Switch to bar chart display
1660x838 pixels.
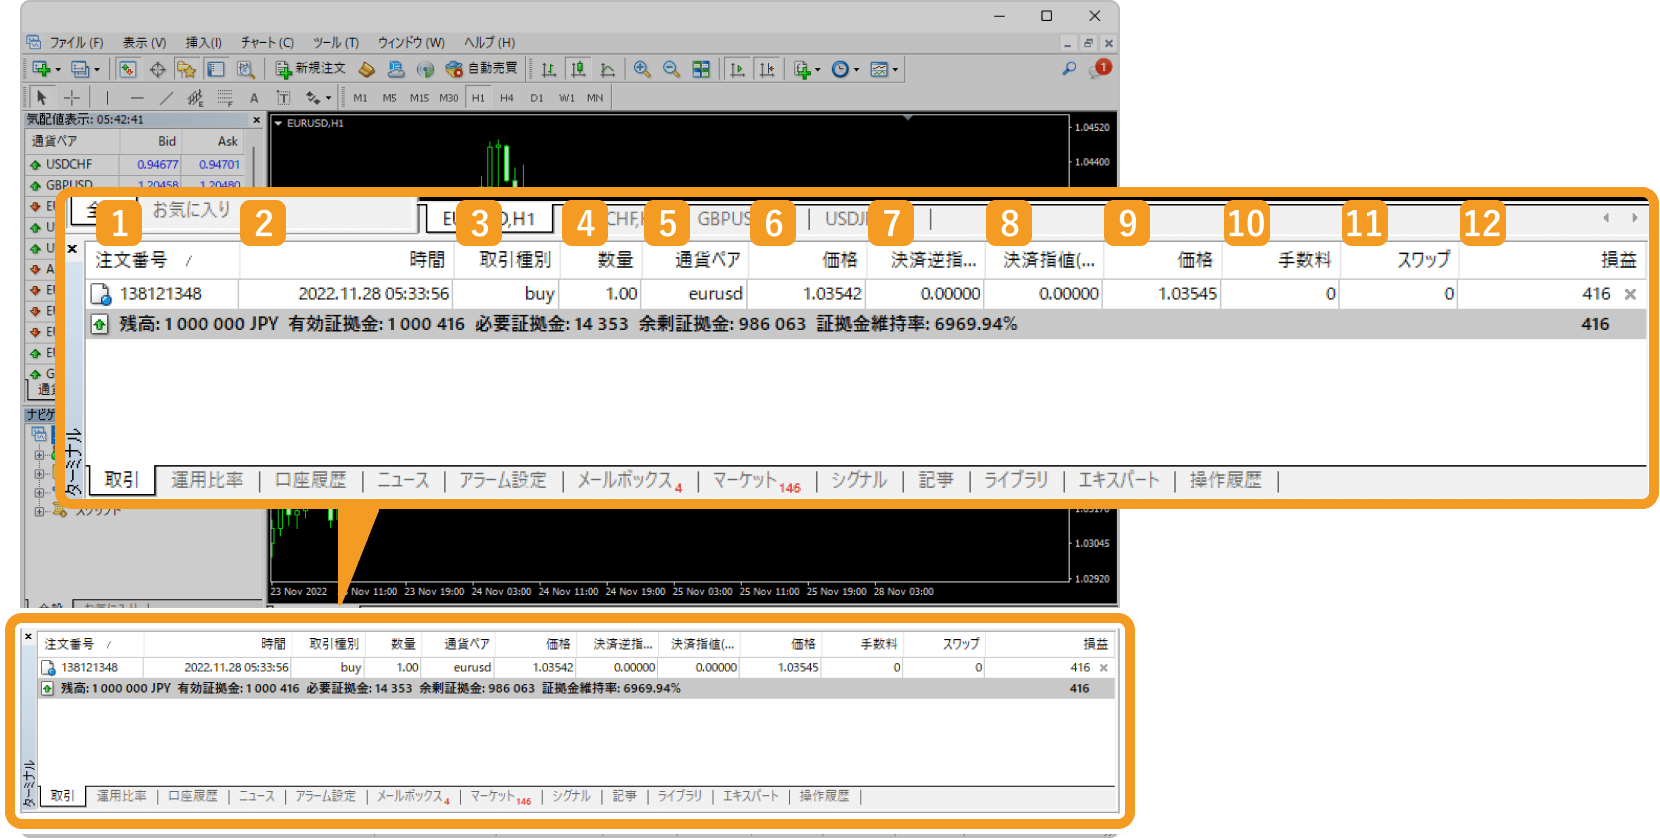(x=549, y=69)
